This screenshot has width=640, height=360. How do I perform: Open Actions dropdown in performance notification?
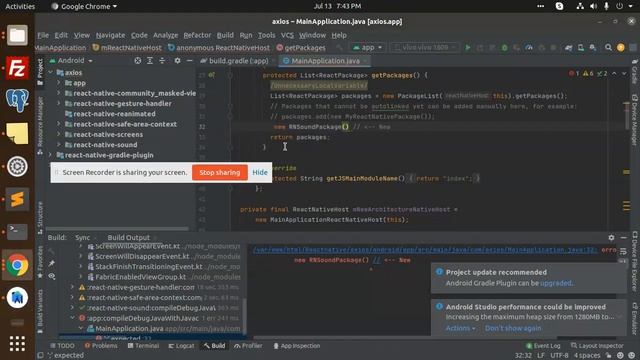pos(460,328)
